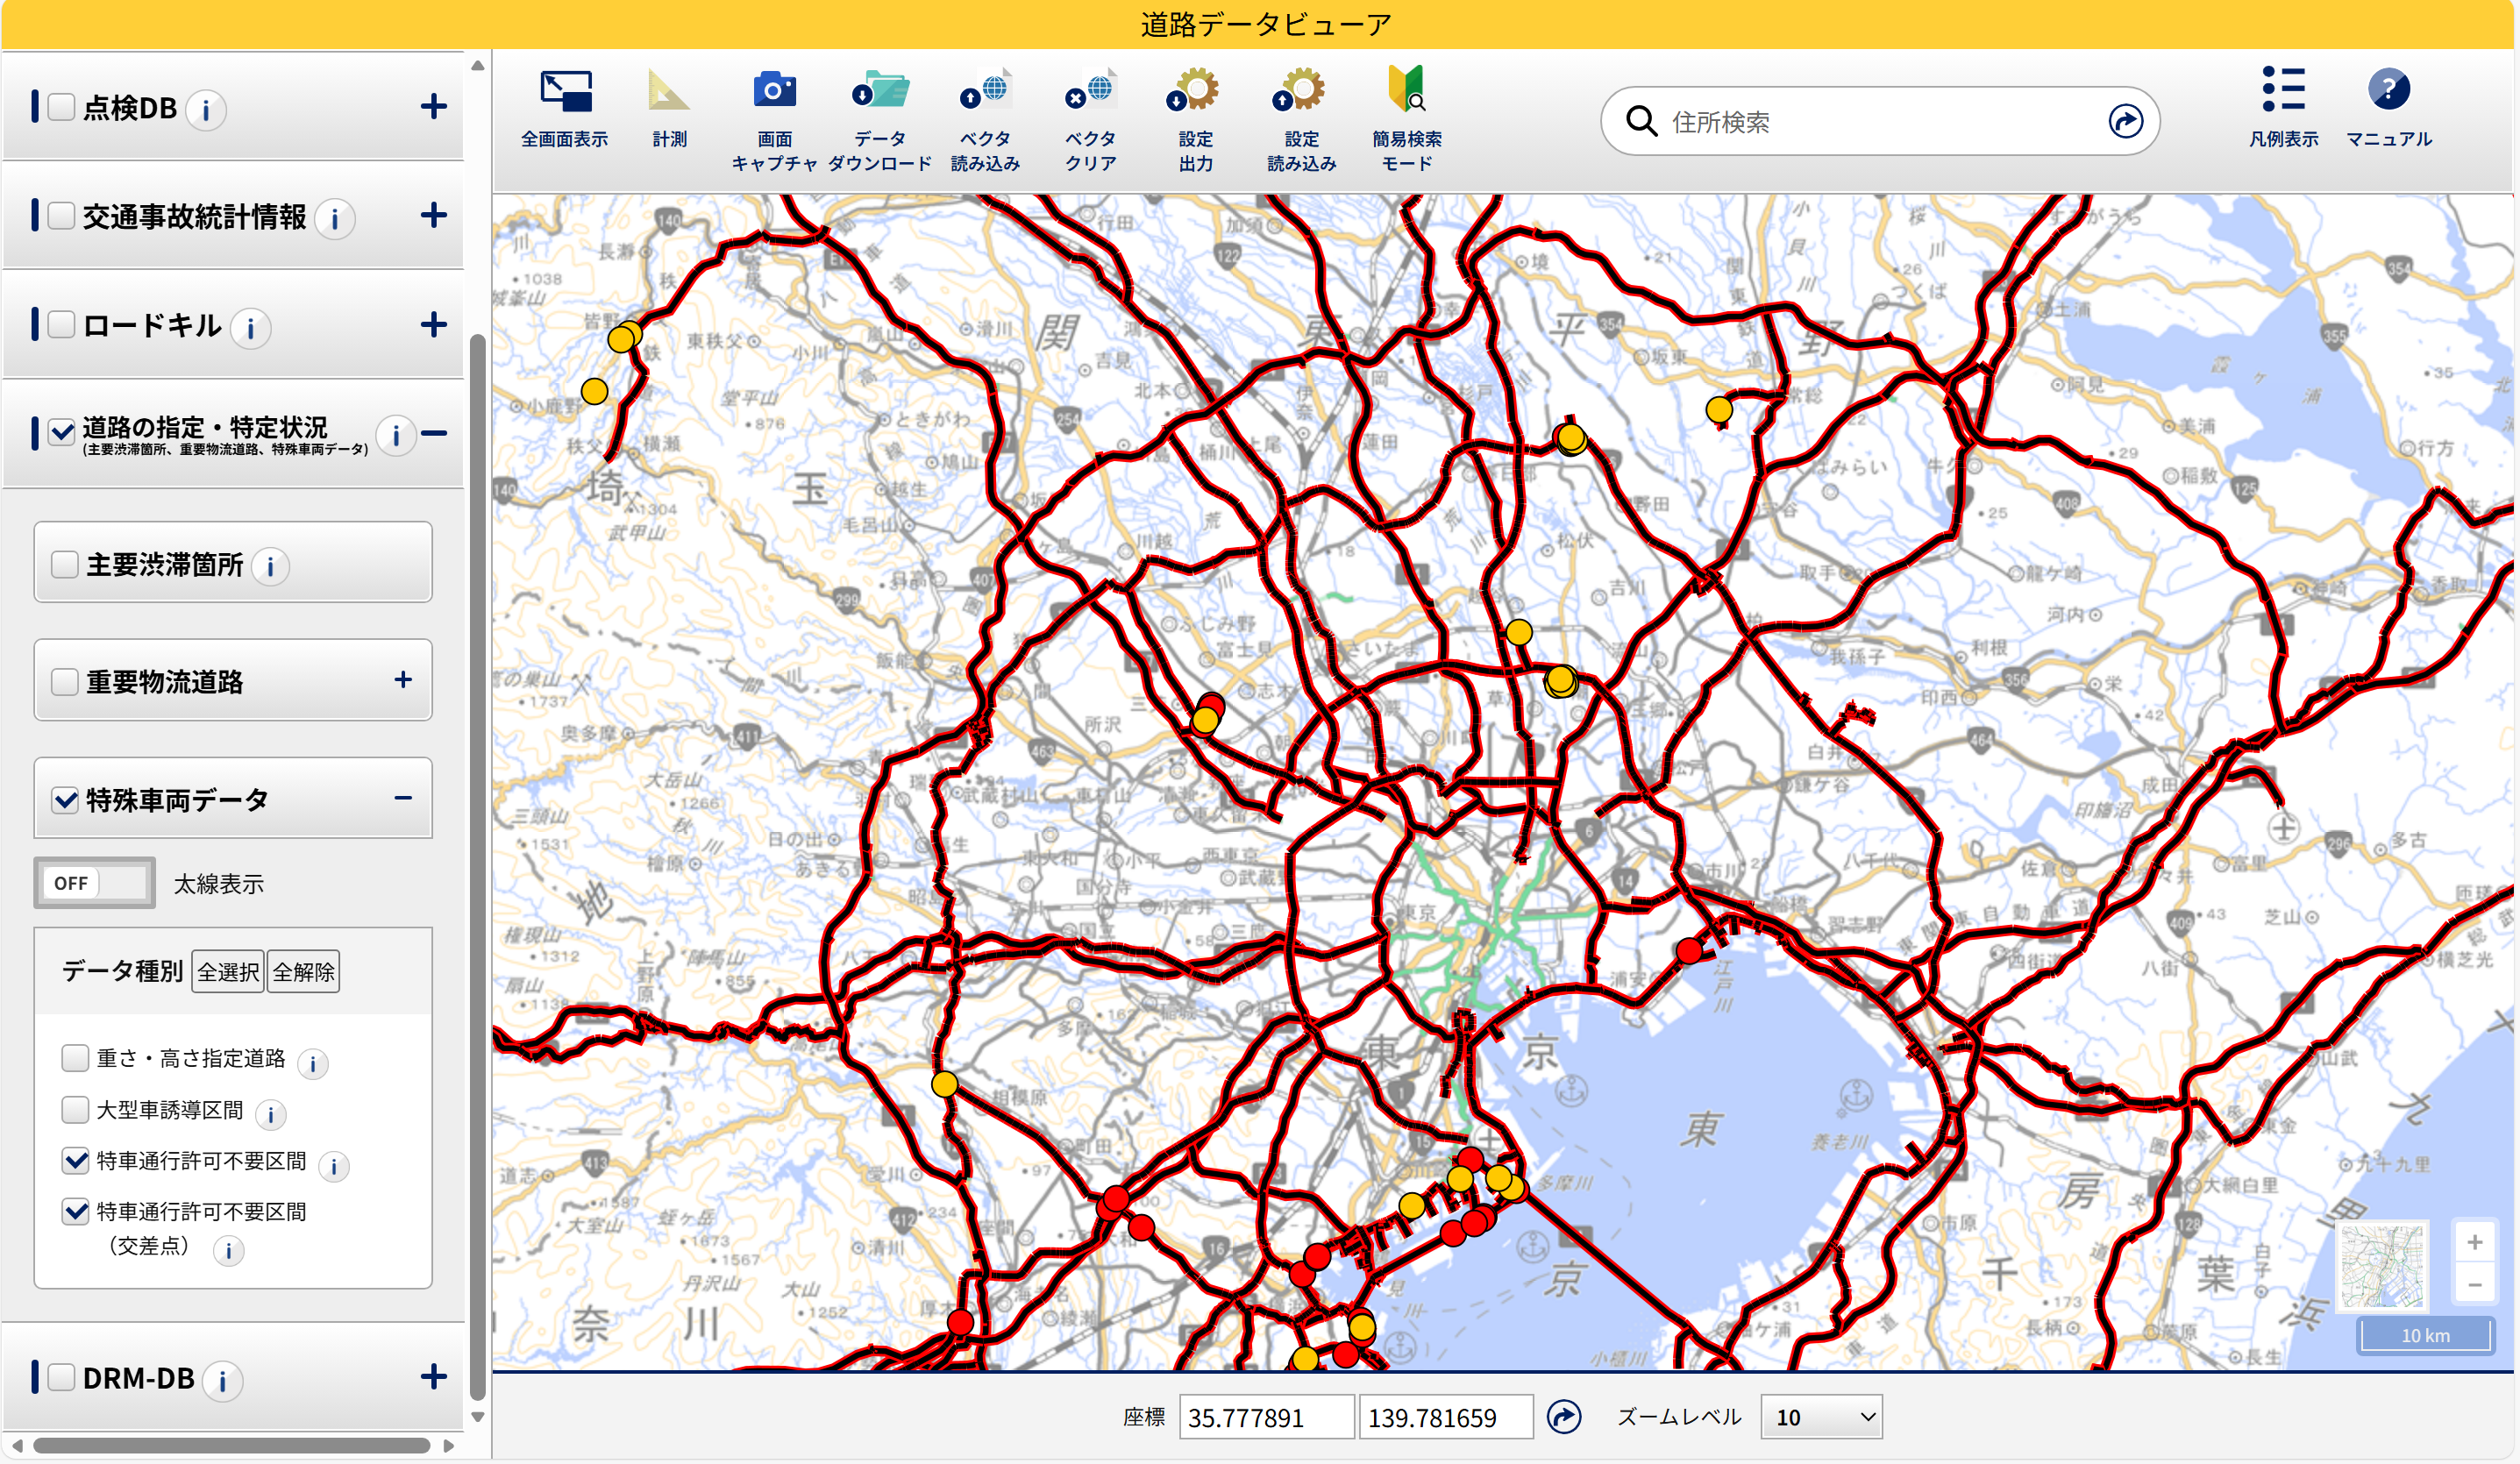The width and height of the screenshot is (2520, 1464).
Task: Activate 簡易検索モード icon
Action: point(1406,90)
